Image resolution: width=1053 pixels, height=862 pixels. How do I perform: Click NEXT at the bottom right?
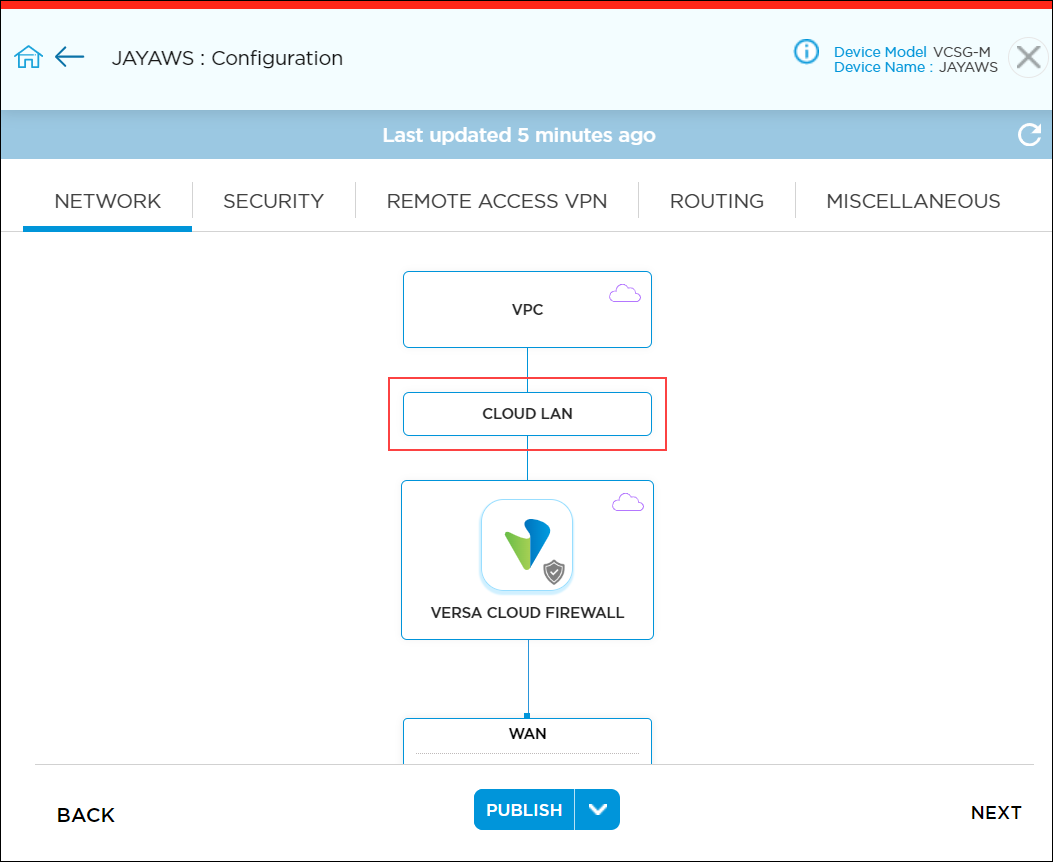(996, 813)
